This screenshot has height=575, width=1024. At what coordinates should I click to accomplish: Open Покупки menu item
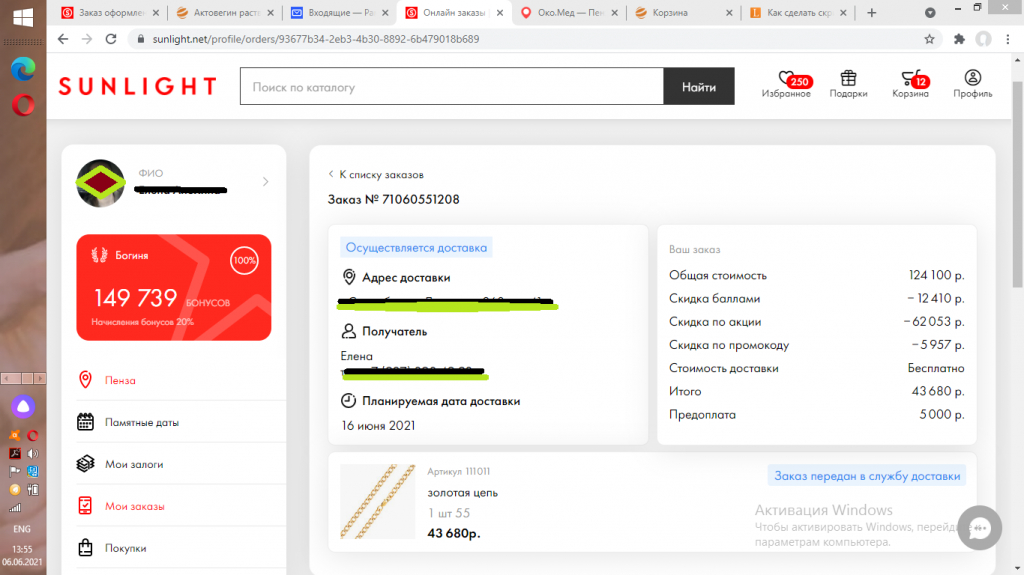tap(125, 548)
